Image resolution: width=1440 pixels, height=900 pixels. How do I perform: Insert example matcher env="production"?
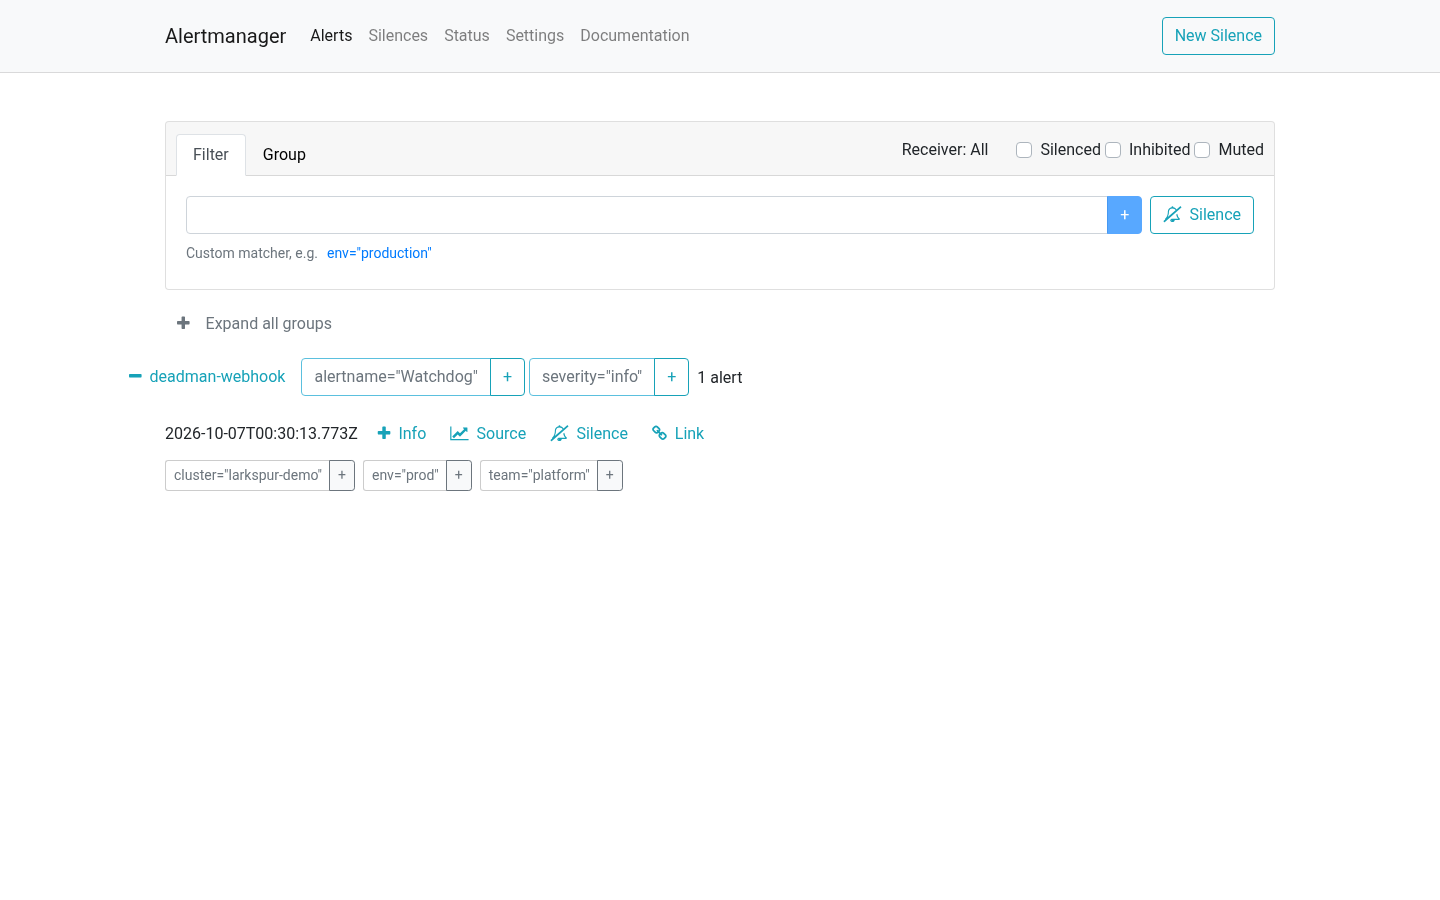coord(379,253)
